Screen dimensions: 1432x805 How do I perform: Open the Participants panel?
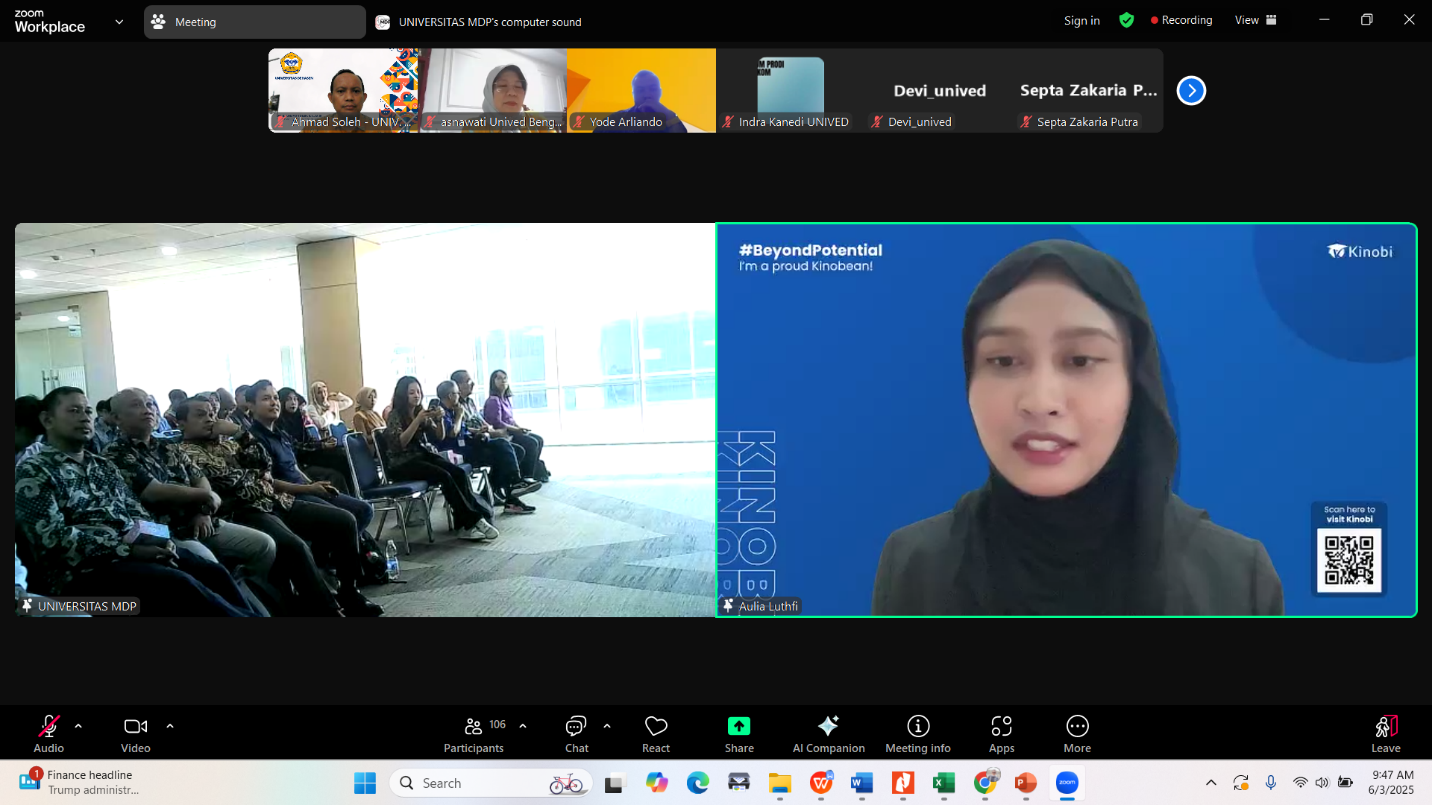pos(474,734)
